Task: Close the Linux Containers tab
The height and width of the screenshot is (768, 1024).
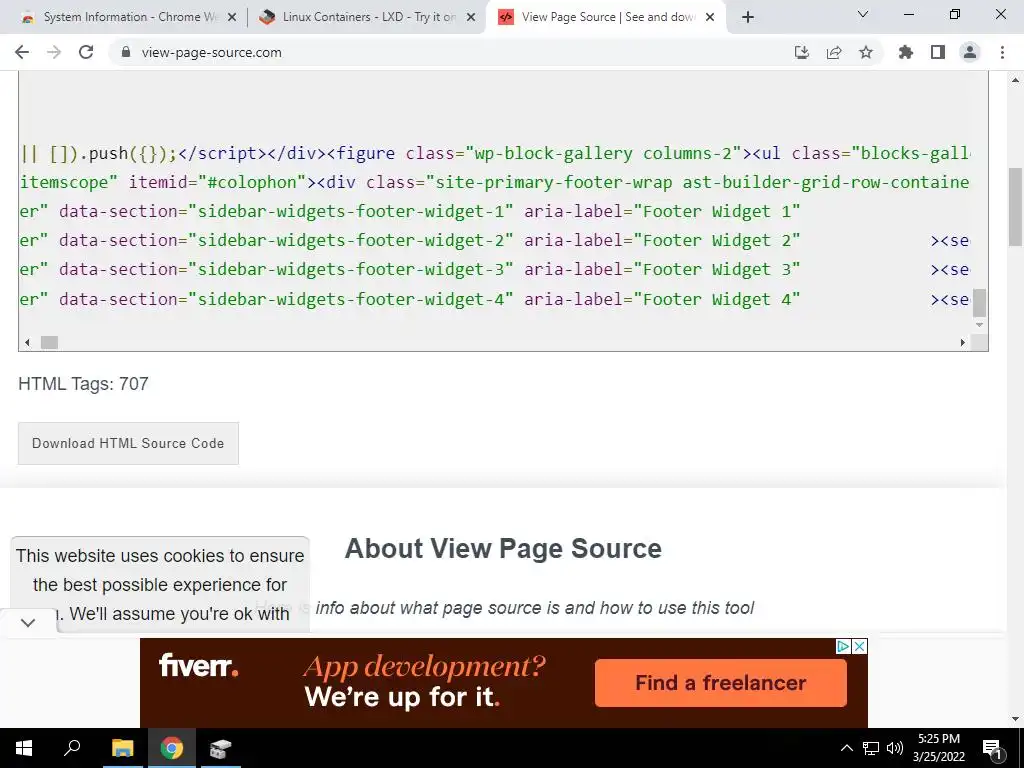Action: [x=470, y=18]
